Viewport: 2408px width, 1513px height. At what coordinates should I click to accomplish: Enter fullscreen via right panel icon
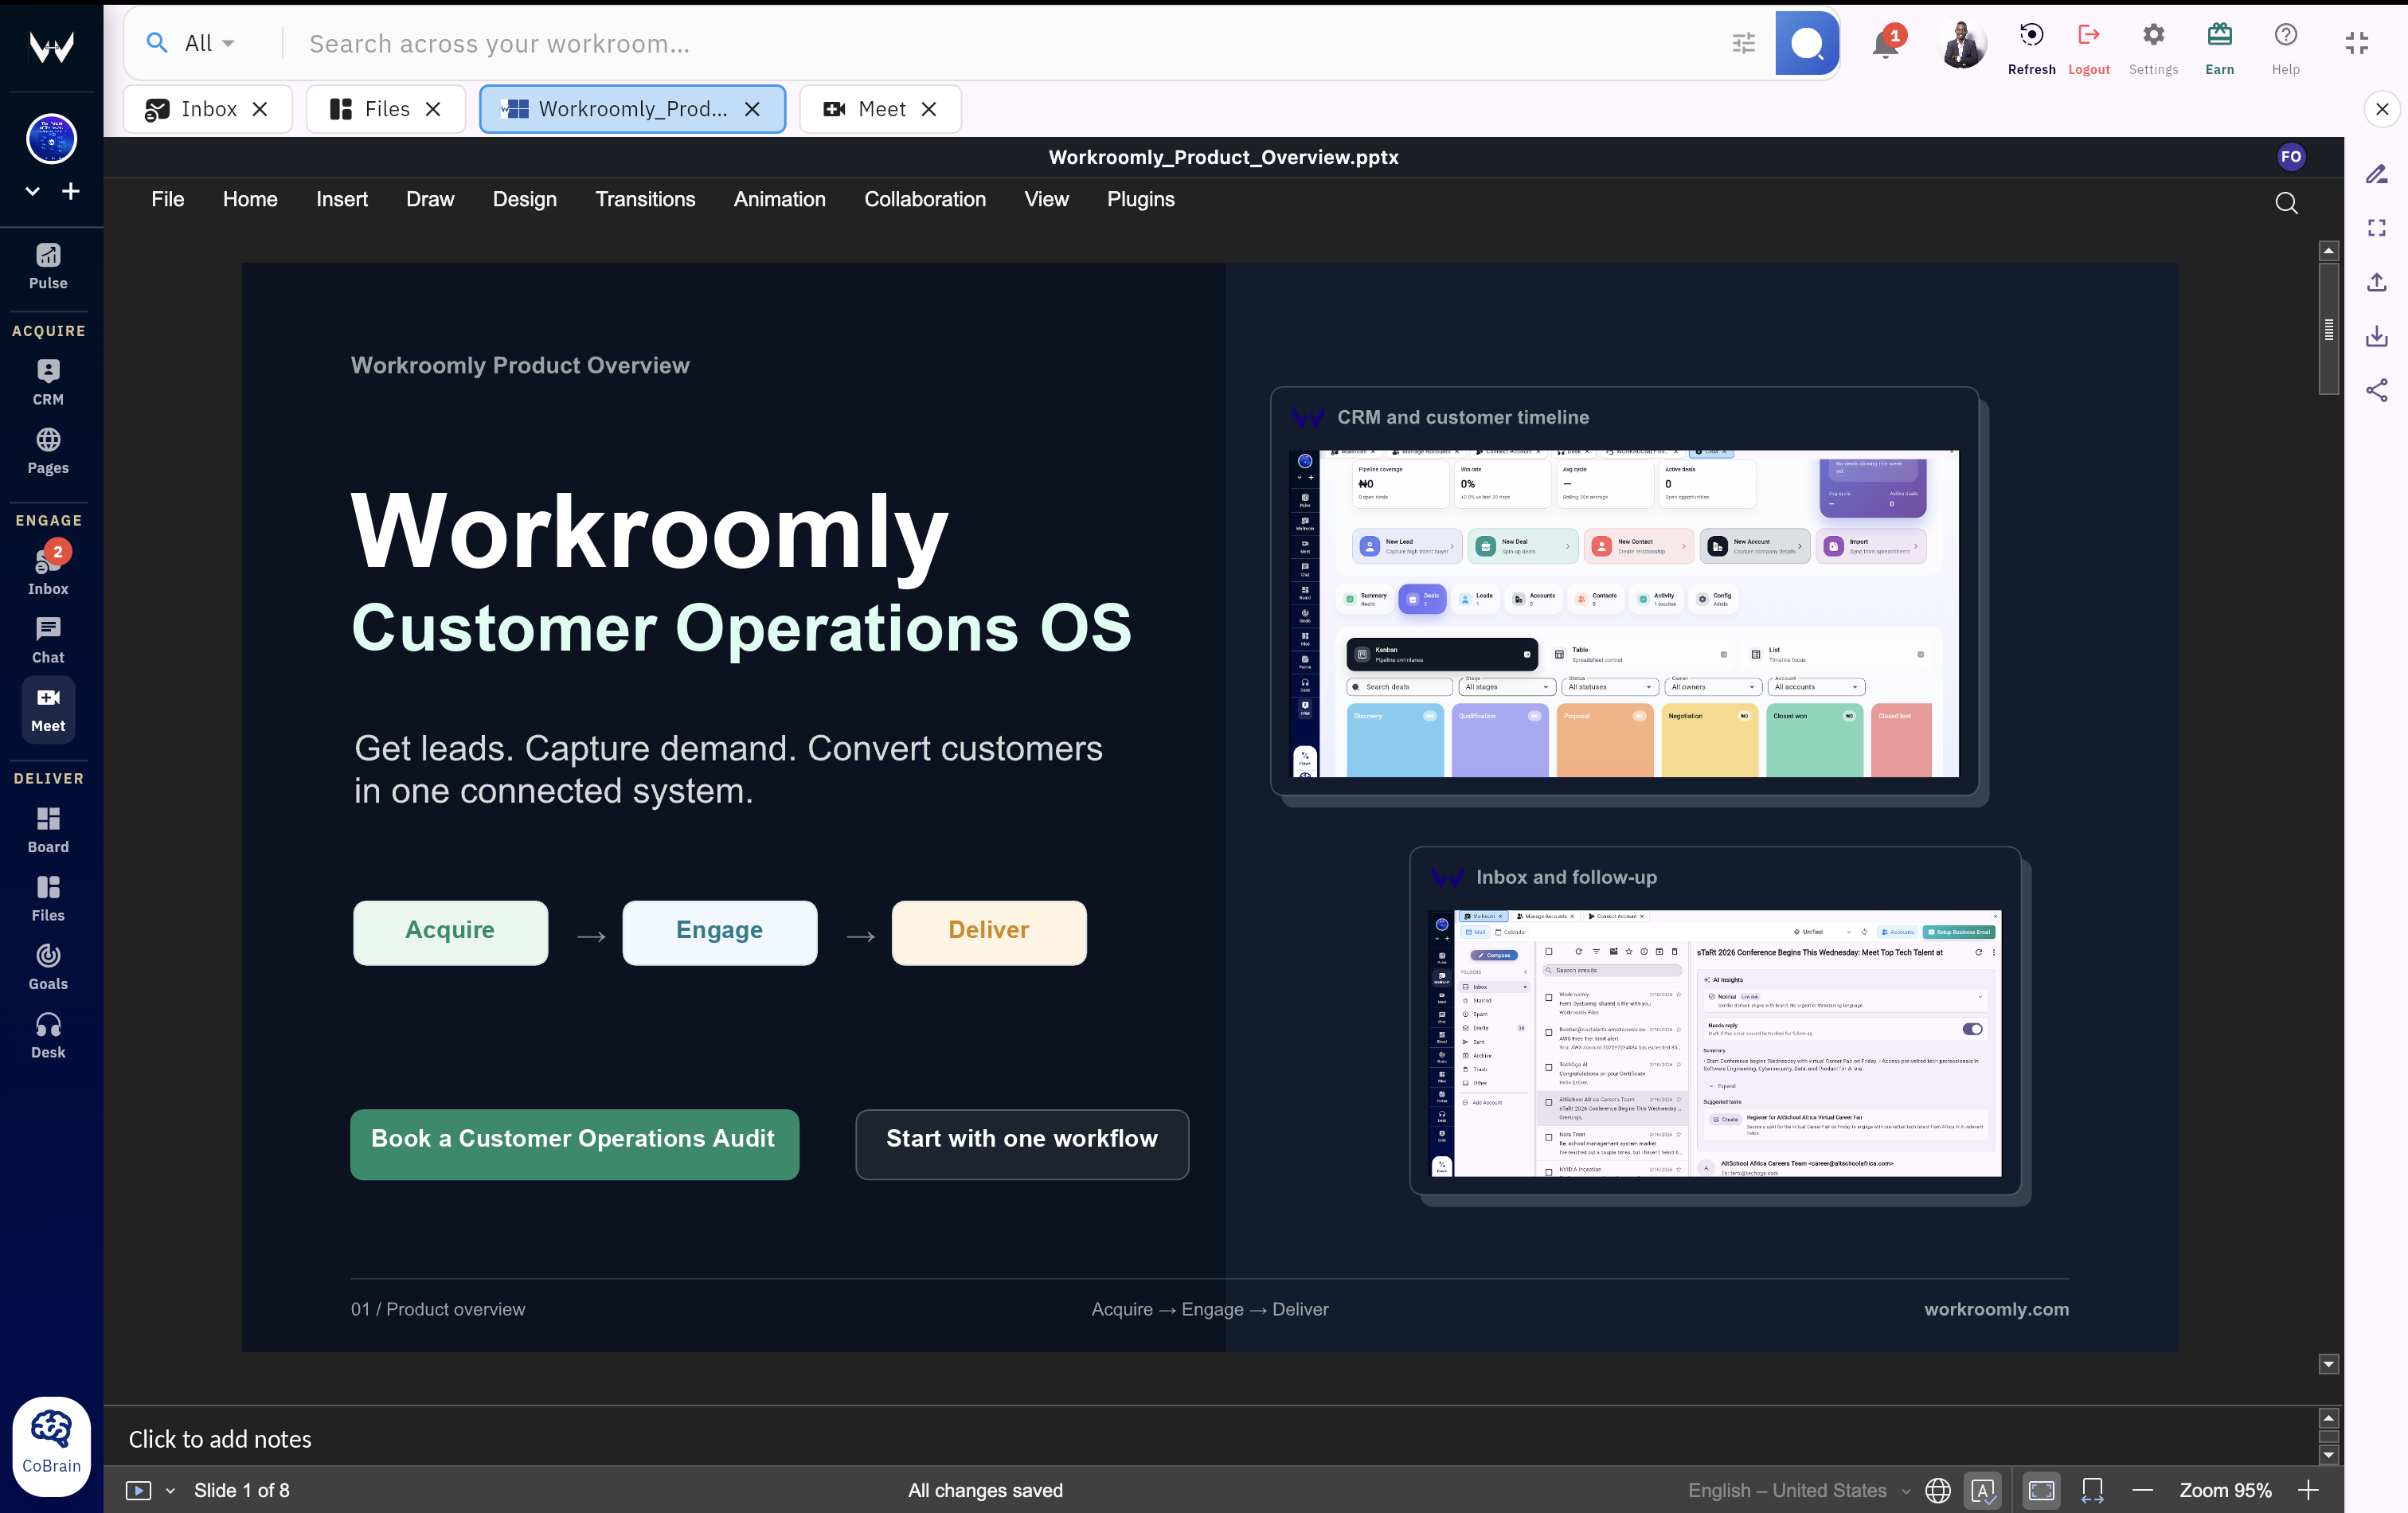click(2377, 228)
